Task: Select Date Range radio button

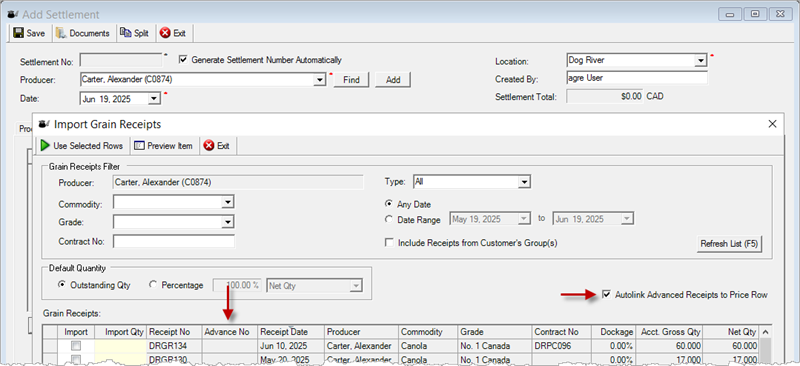Action: (389, 219)
